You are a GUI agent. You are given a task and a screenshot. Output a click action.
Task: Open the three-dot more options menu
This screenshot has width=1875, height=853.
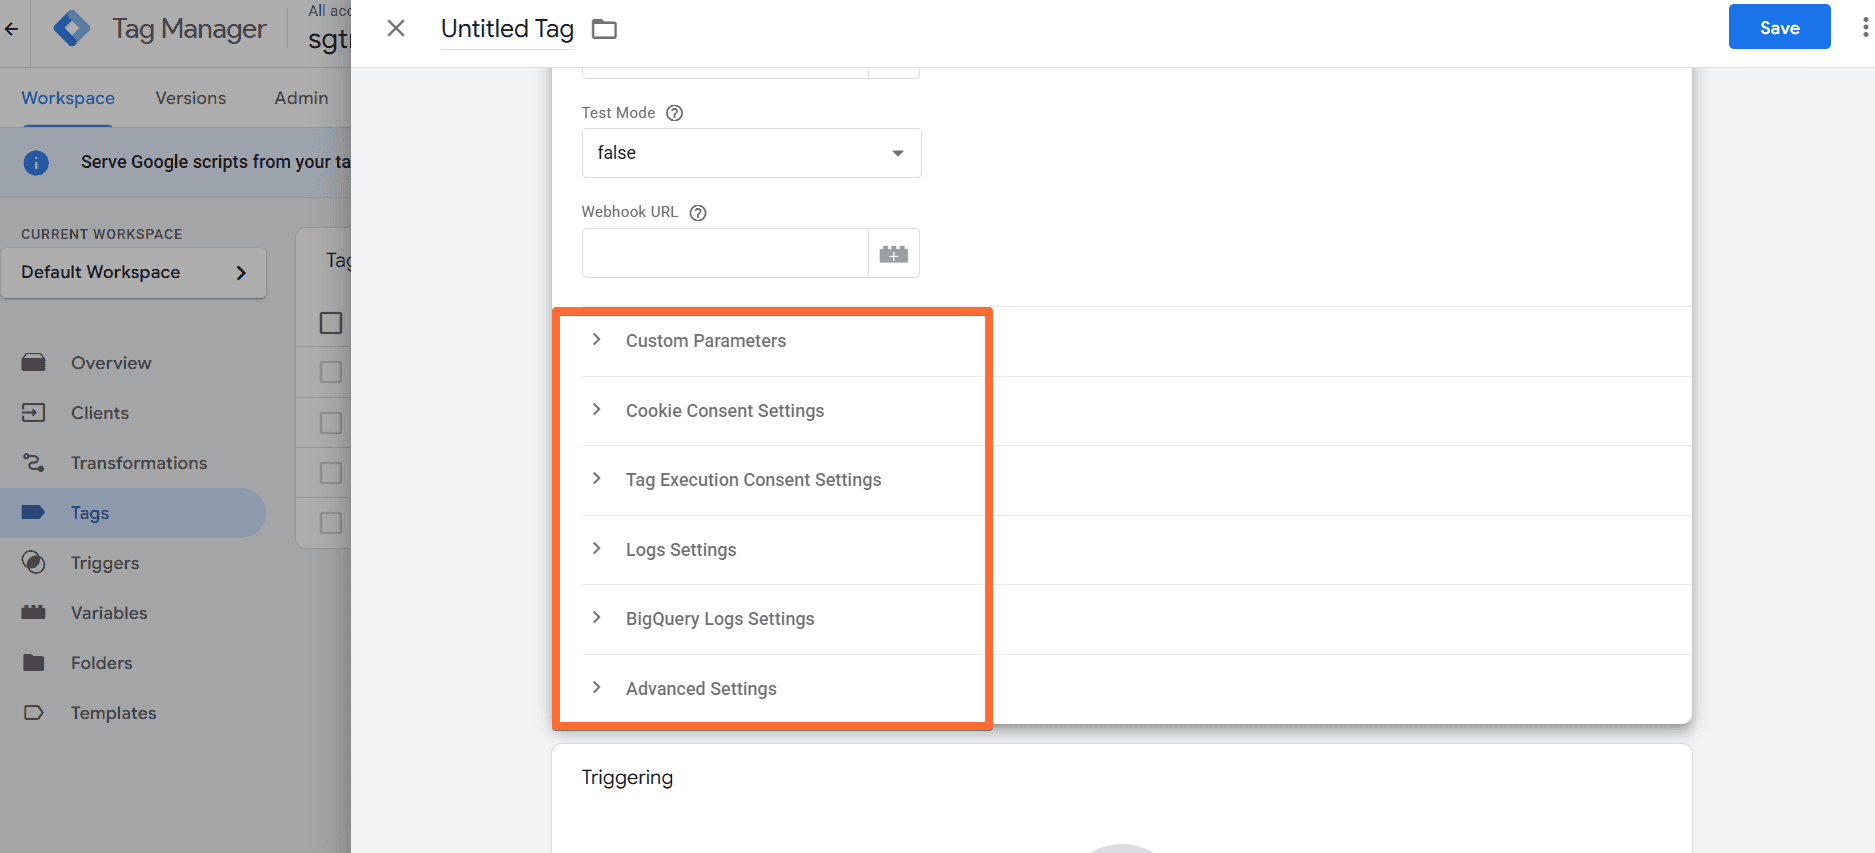point(1864,28)
